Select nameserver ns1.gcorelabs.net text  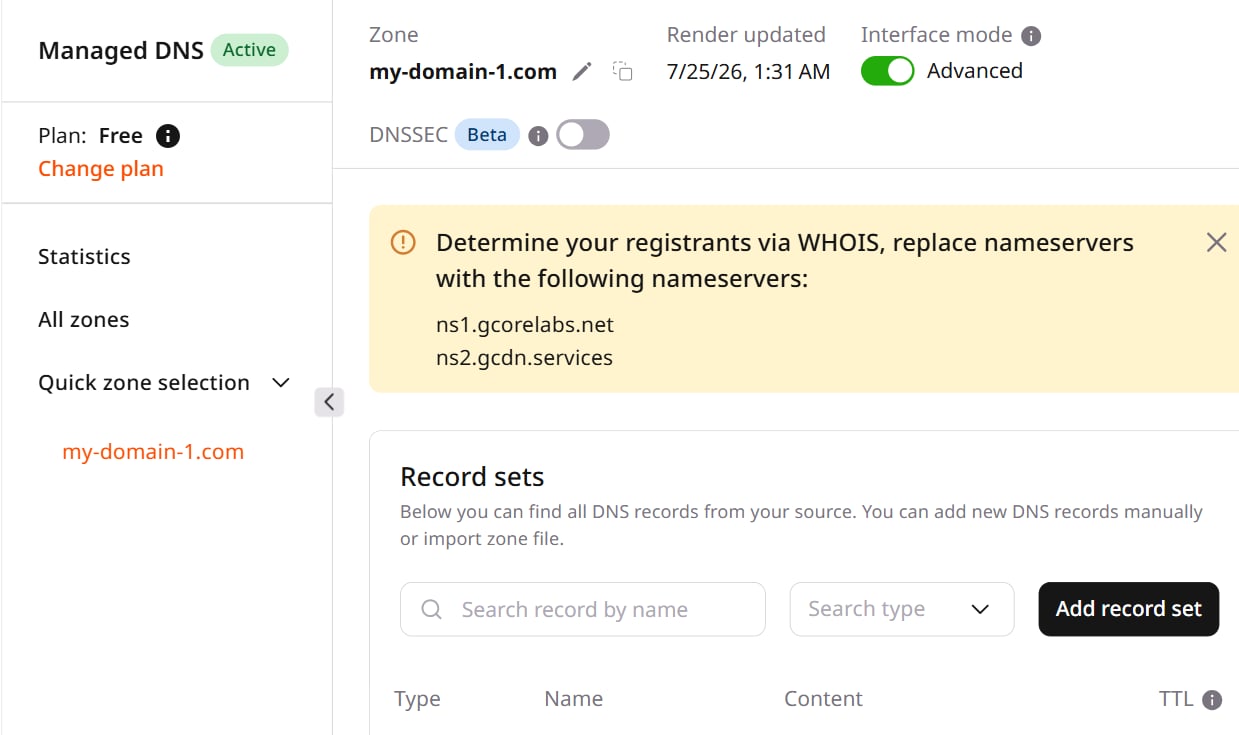tap(525, 325)
